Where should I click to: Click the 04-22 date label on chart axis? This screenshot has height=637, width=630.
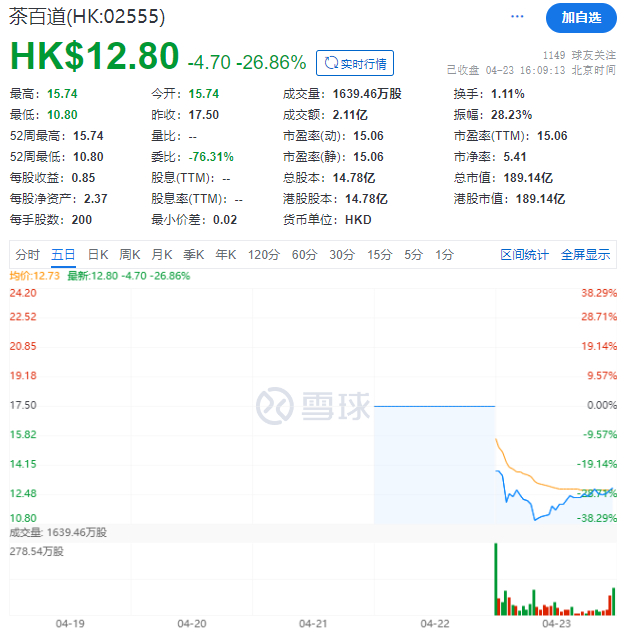[x=435, y=624]
